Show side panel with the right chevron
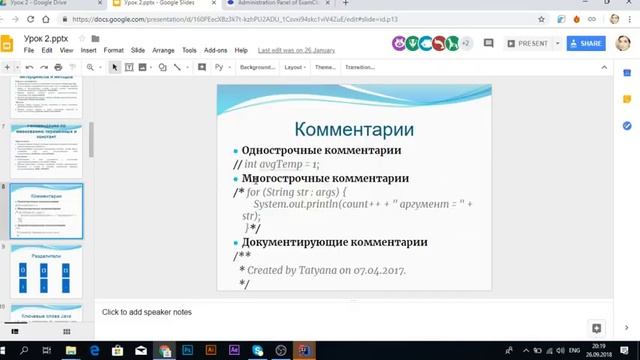Image resolution: width=640 pixels, height=360 pixels. (627, 328)
